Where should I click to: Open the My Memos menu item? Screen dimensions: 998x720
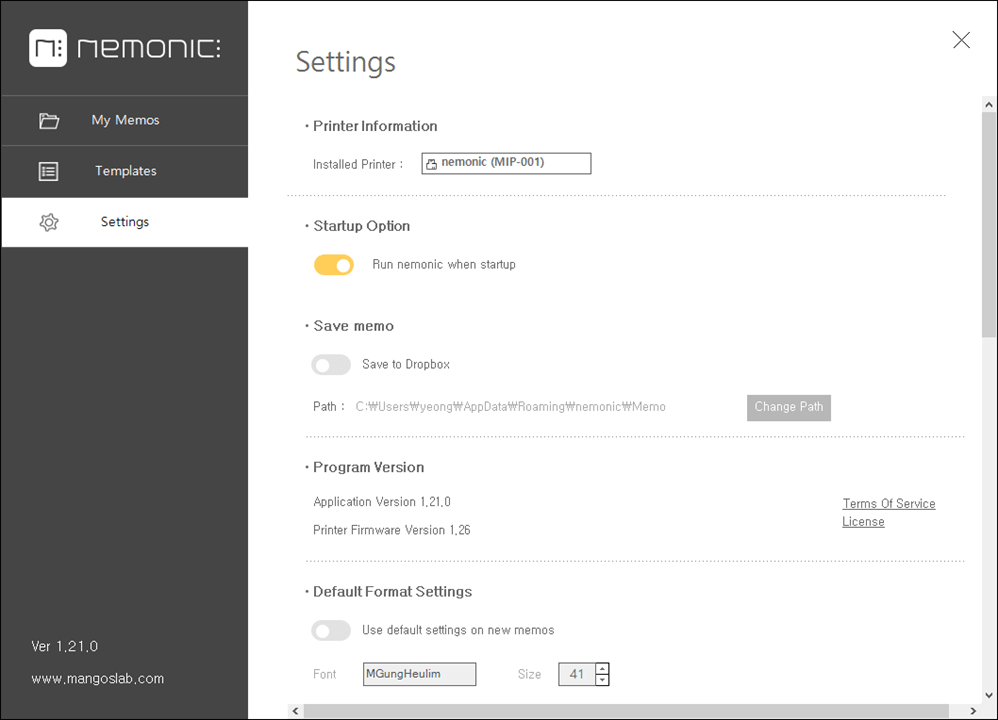tap(125, 120)
